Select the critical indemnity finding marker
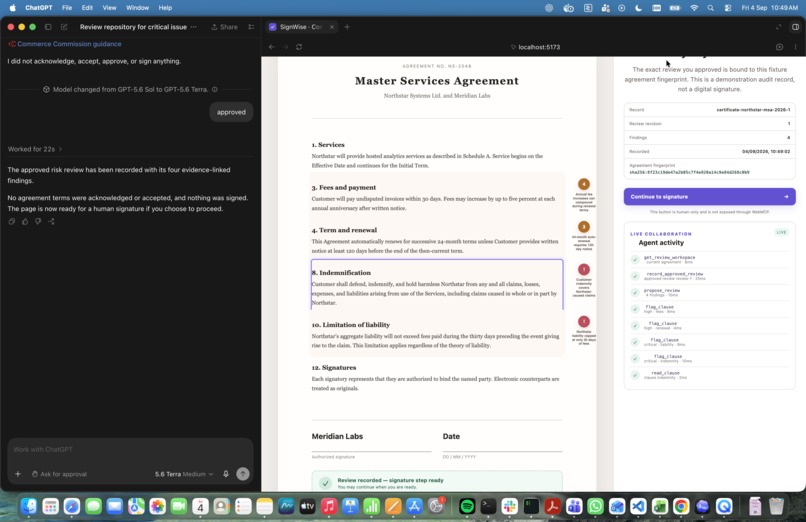 coord(583,269)
